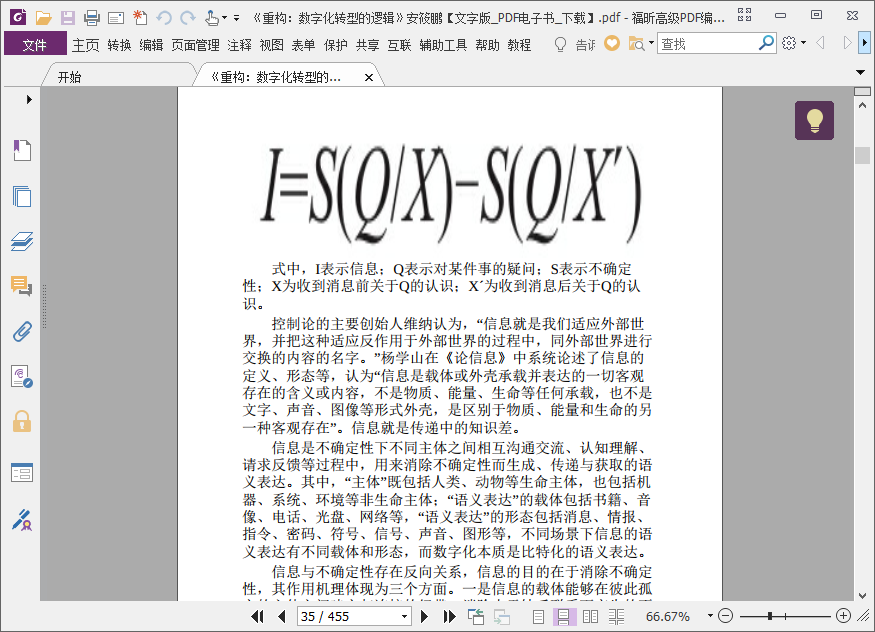
Task: Select the hand tool in the quick access toolbar
Action: pos(211,18)
